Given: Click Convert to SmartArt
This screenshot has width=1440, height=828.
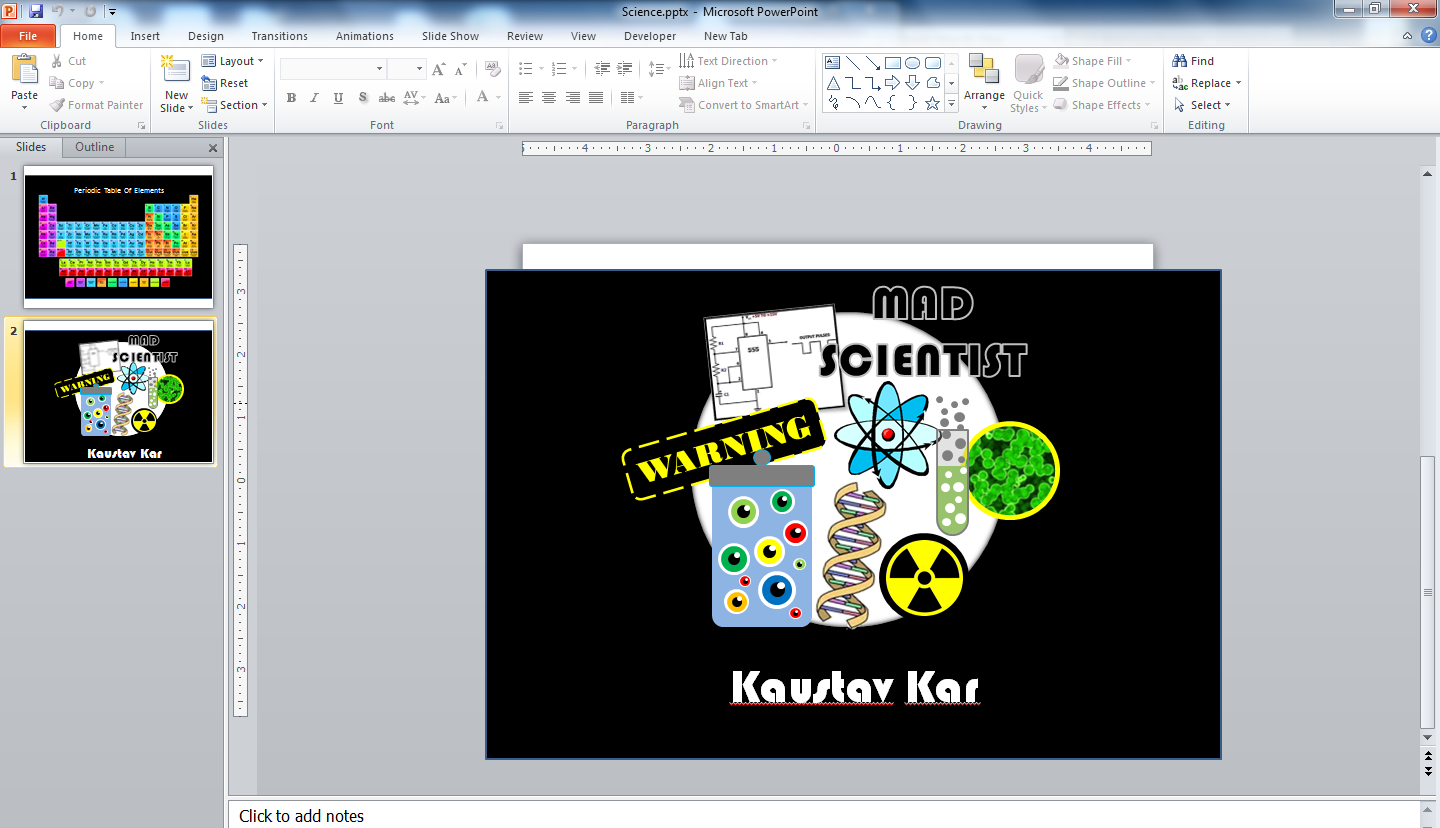Looking at the screenshot, I should pos(743,105).
